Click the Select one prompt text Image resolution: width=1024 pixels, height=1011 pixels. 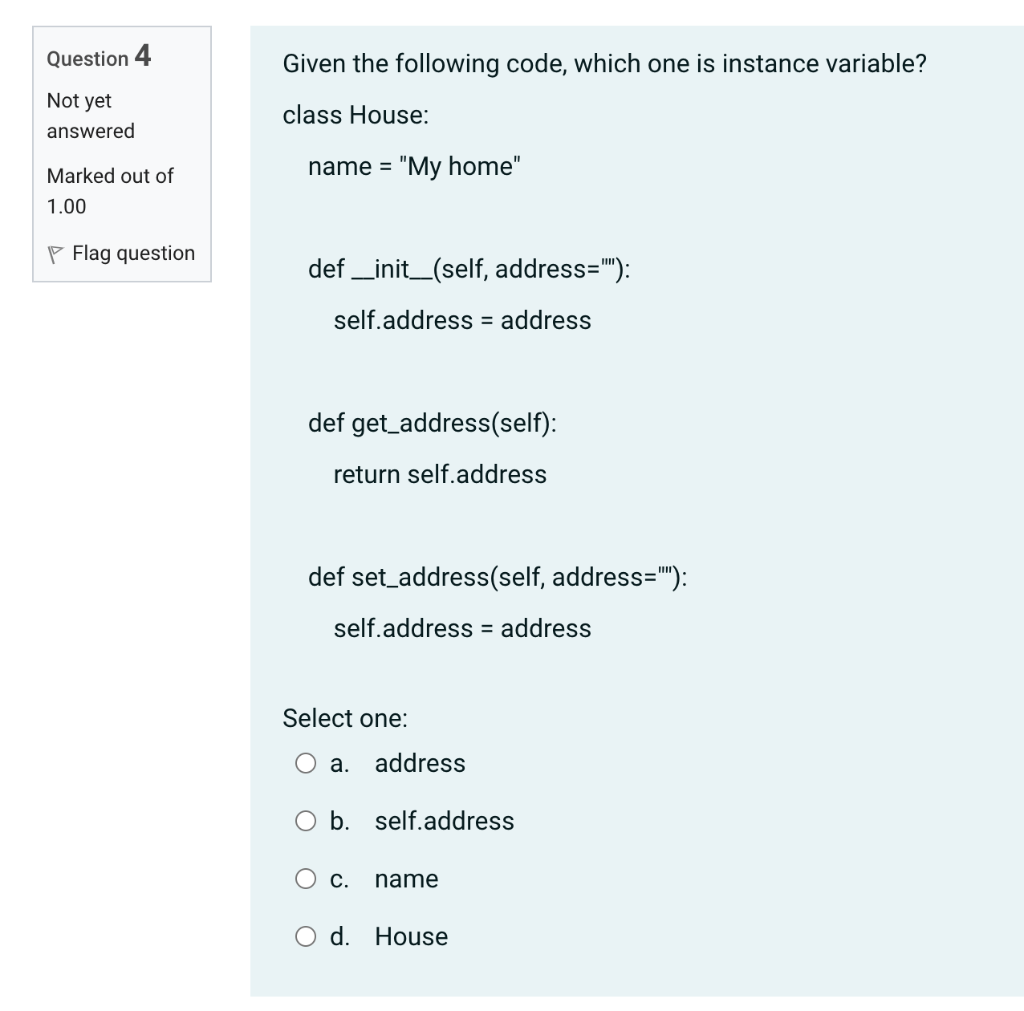pyautogui.click(x=345, y=718)
